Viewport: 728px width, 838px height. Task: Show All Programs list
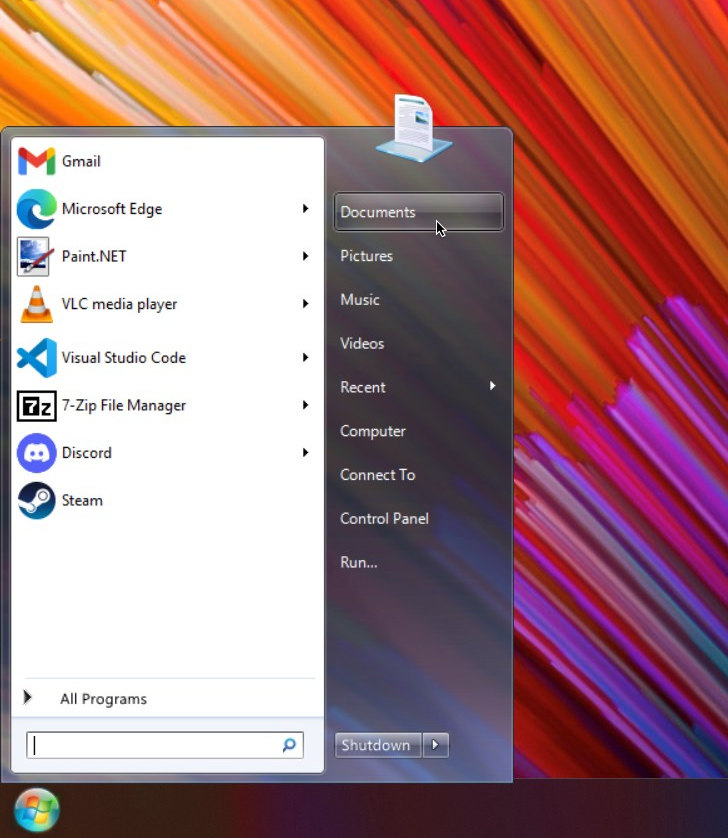pos(103,699)
